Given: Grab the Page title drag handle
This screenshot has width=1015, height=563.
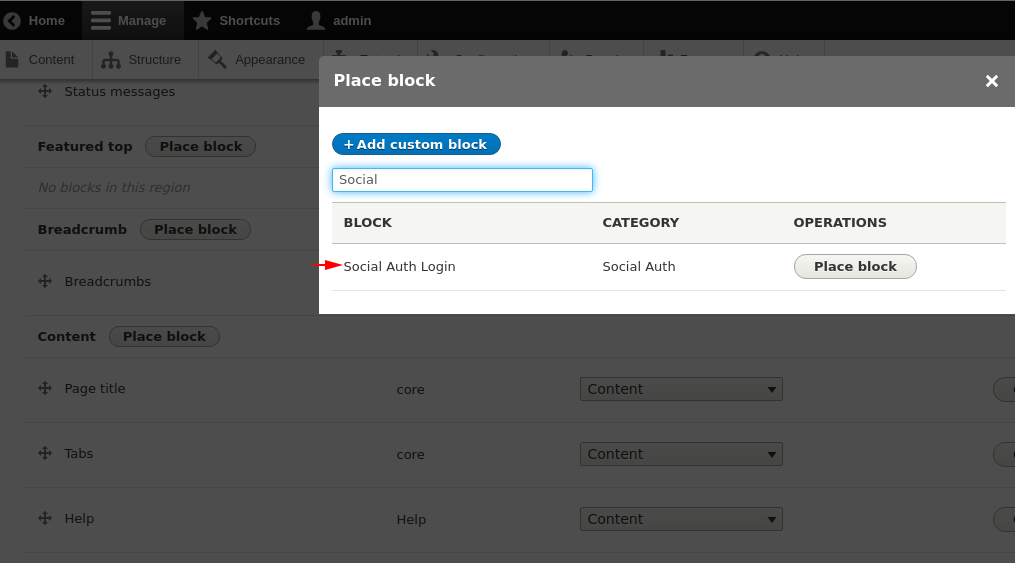Looking at the screenshot, I should pos(45,388).
